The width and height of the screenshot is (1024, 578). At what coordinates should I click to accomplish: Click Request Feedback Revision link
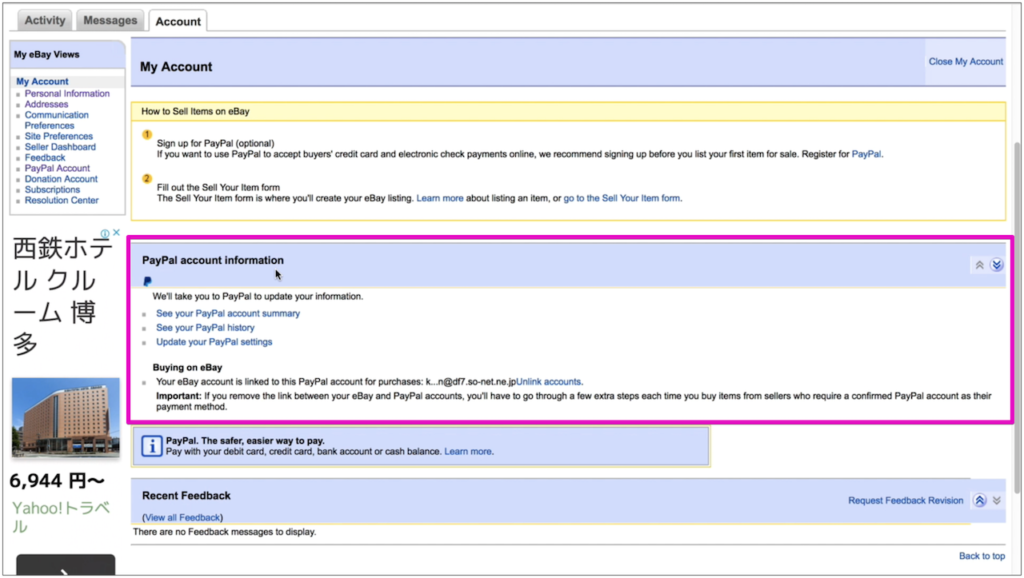[x=905, y=500]
